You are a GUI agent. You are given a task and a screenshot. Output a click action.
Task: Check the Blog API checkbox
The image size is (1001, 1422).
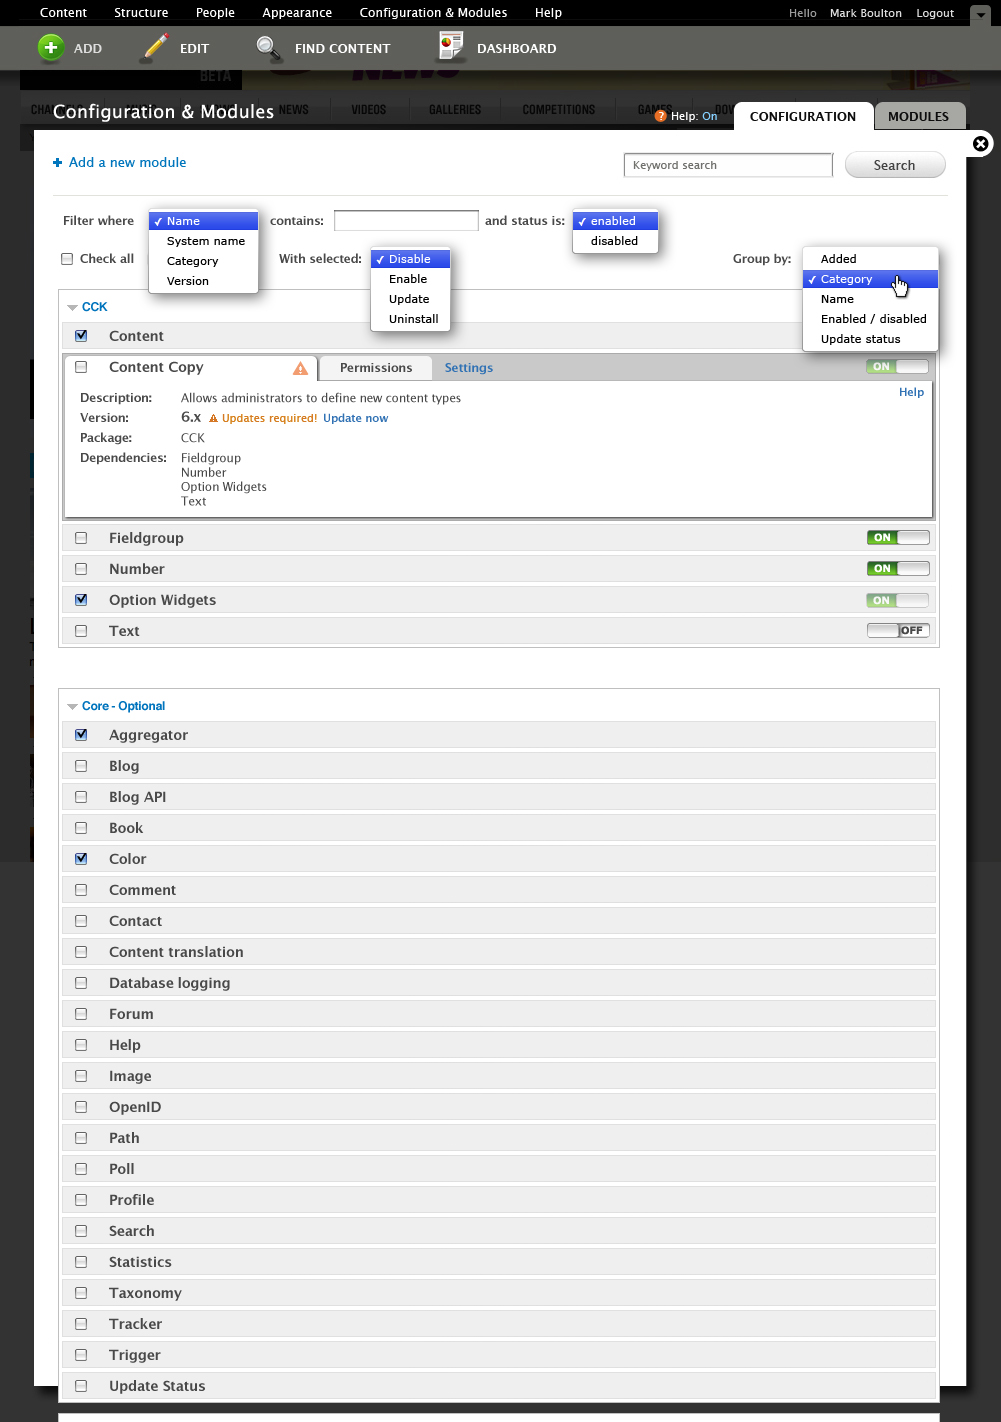click(81, 797)
